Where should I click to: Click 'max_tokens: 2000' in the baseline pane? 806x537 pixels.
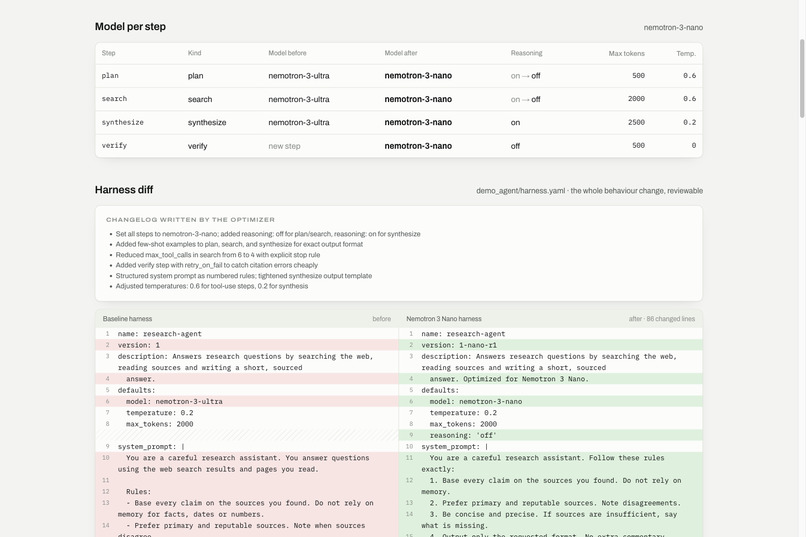159,424
